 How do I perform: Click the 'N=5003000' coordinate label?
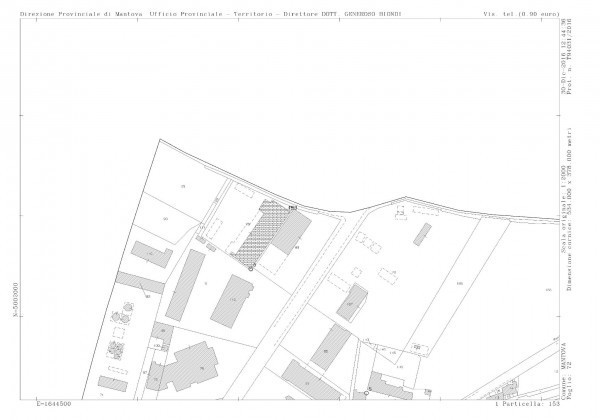[16, 300]
